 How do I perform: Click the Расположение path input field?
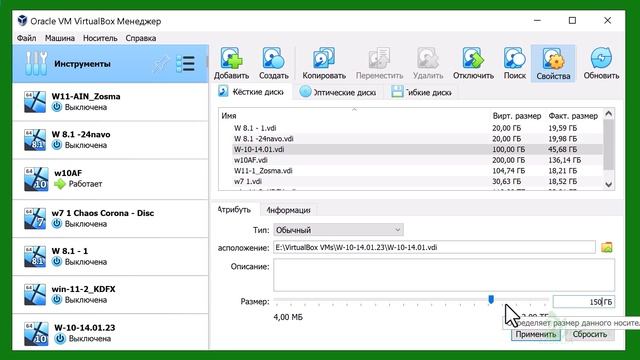point(434,247)
